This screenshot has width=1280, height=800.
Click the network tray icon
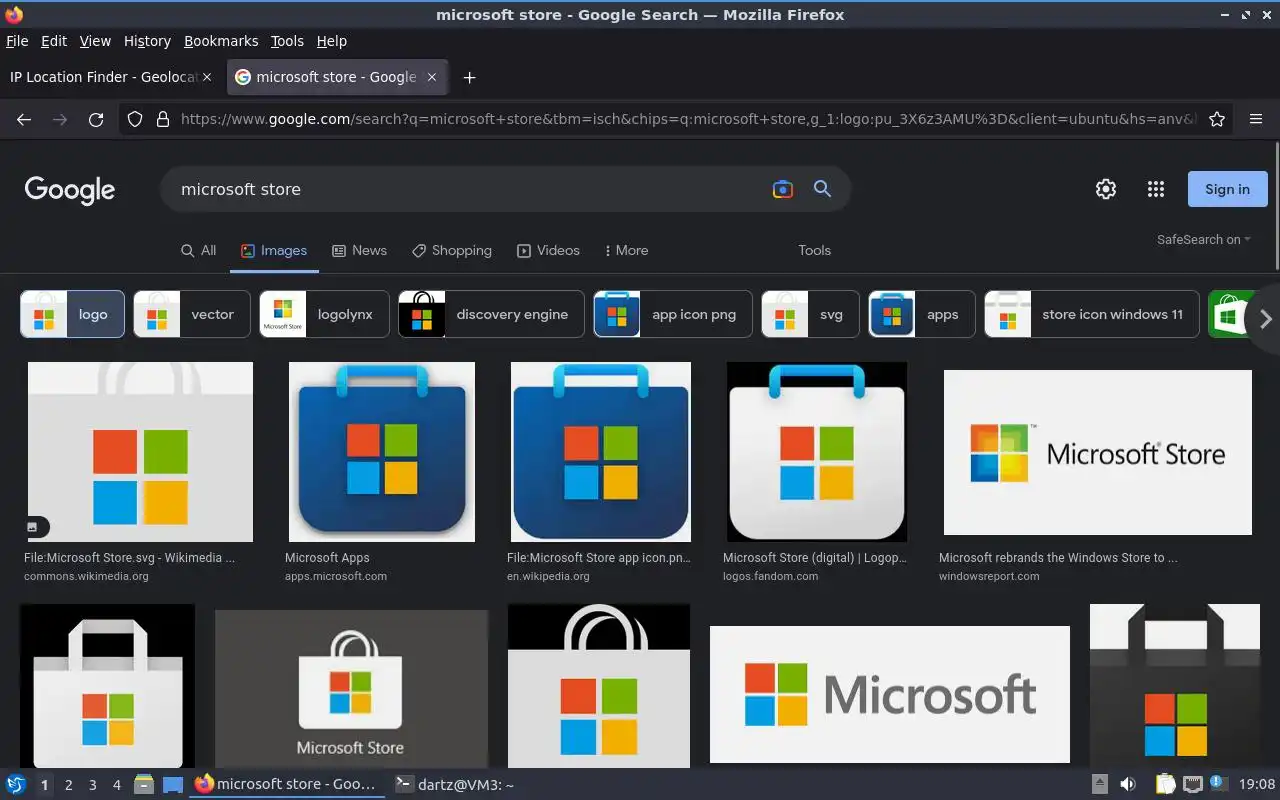tap(1192, 785)
